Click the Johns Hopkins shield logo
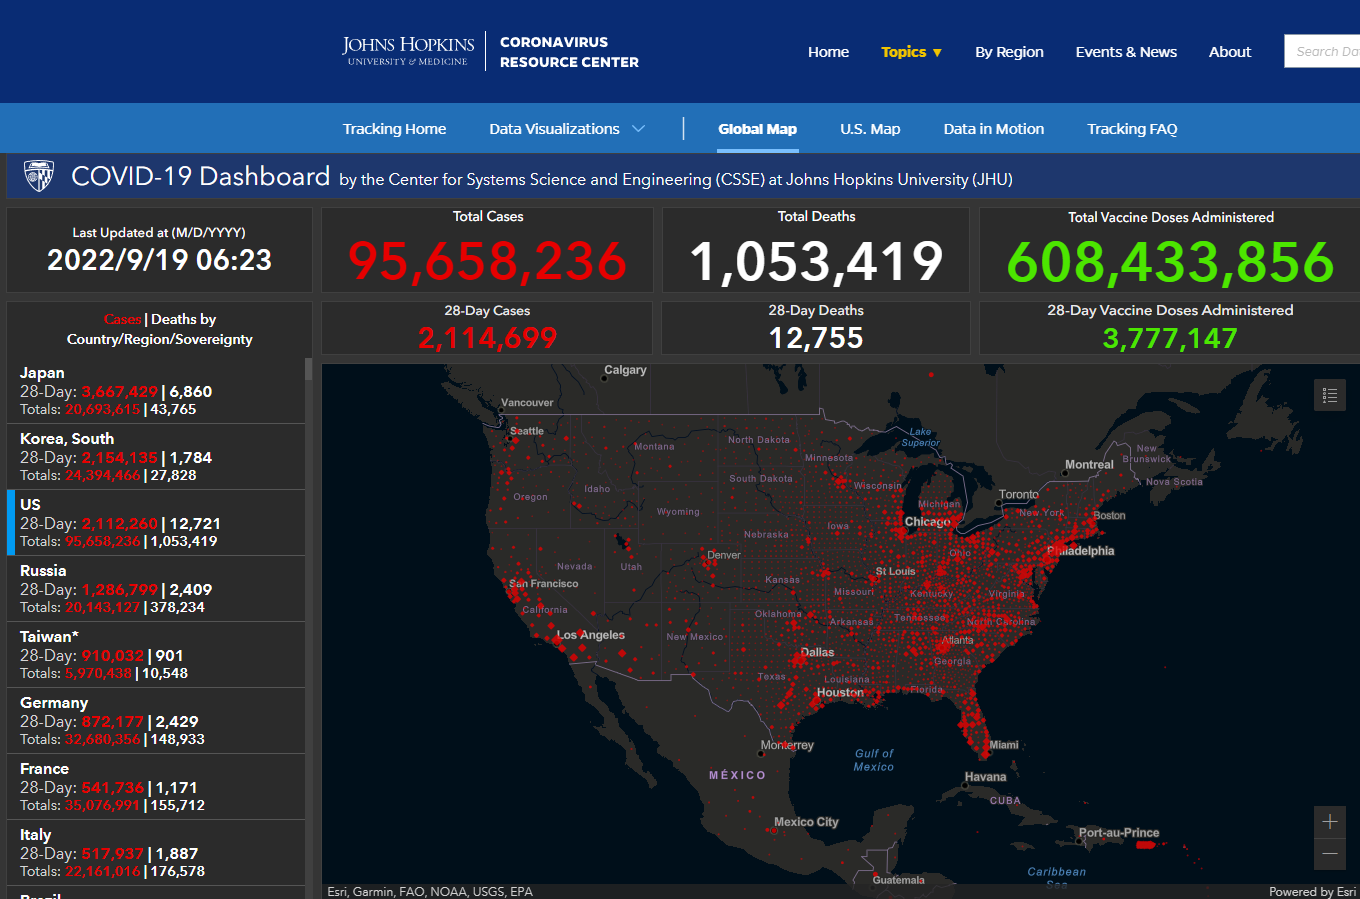The width and height of the screenshot is (1360, 899). tap(39, 177)
